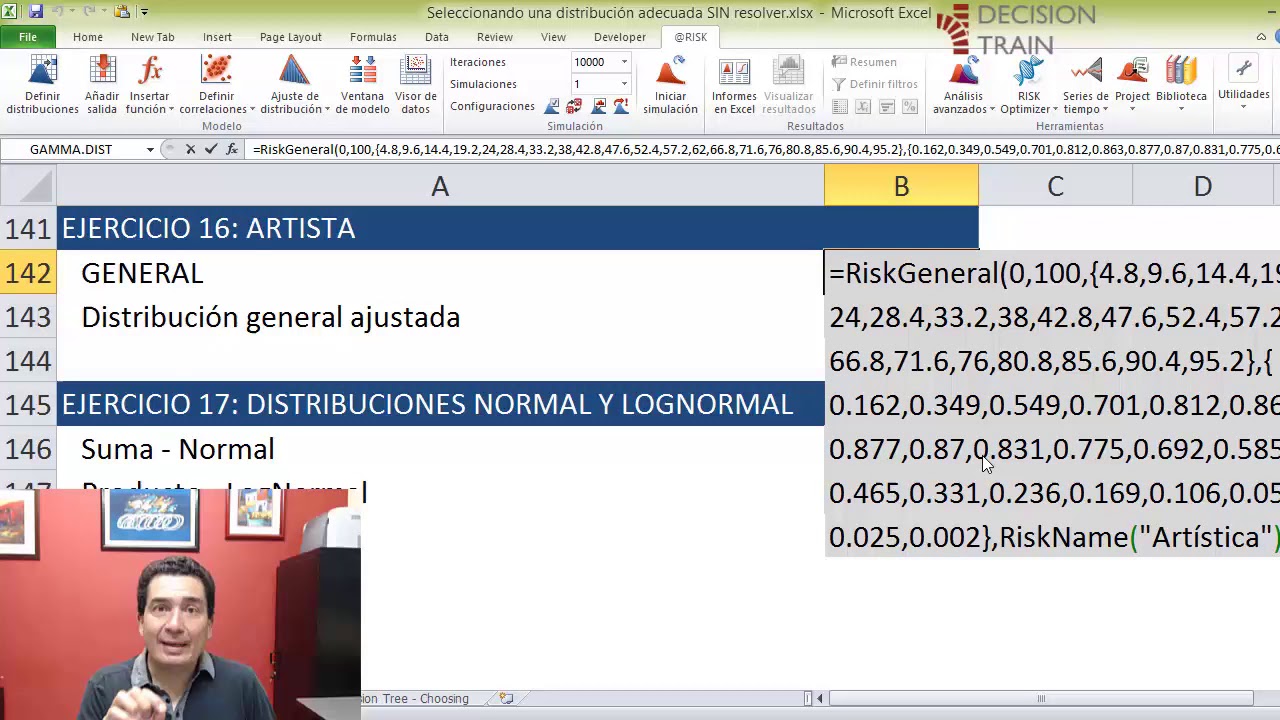This screenshot has width=1280, height=720.
Task: Click the Paste clipboard icon in the Quick Access Toolbar
Action: pyautogui.click(x=122, y=12)
